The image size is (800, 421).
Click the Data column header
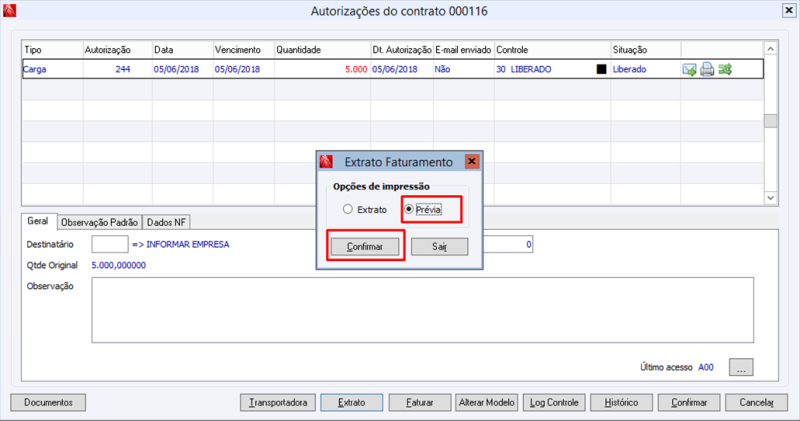pos(183,50)
